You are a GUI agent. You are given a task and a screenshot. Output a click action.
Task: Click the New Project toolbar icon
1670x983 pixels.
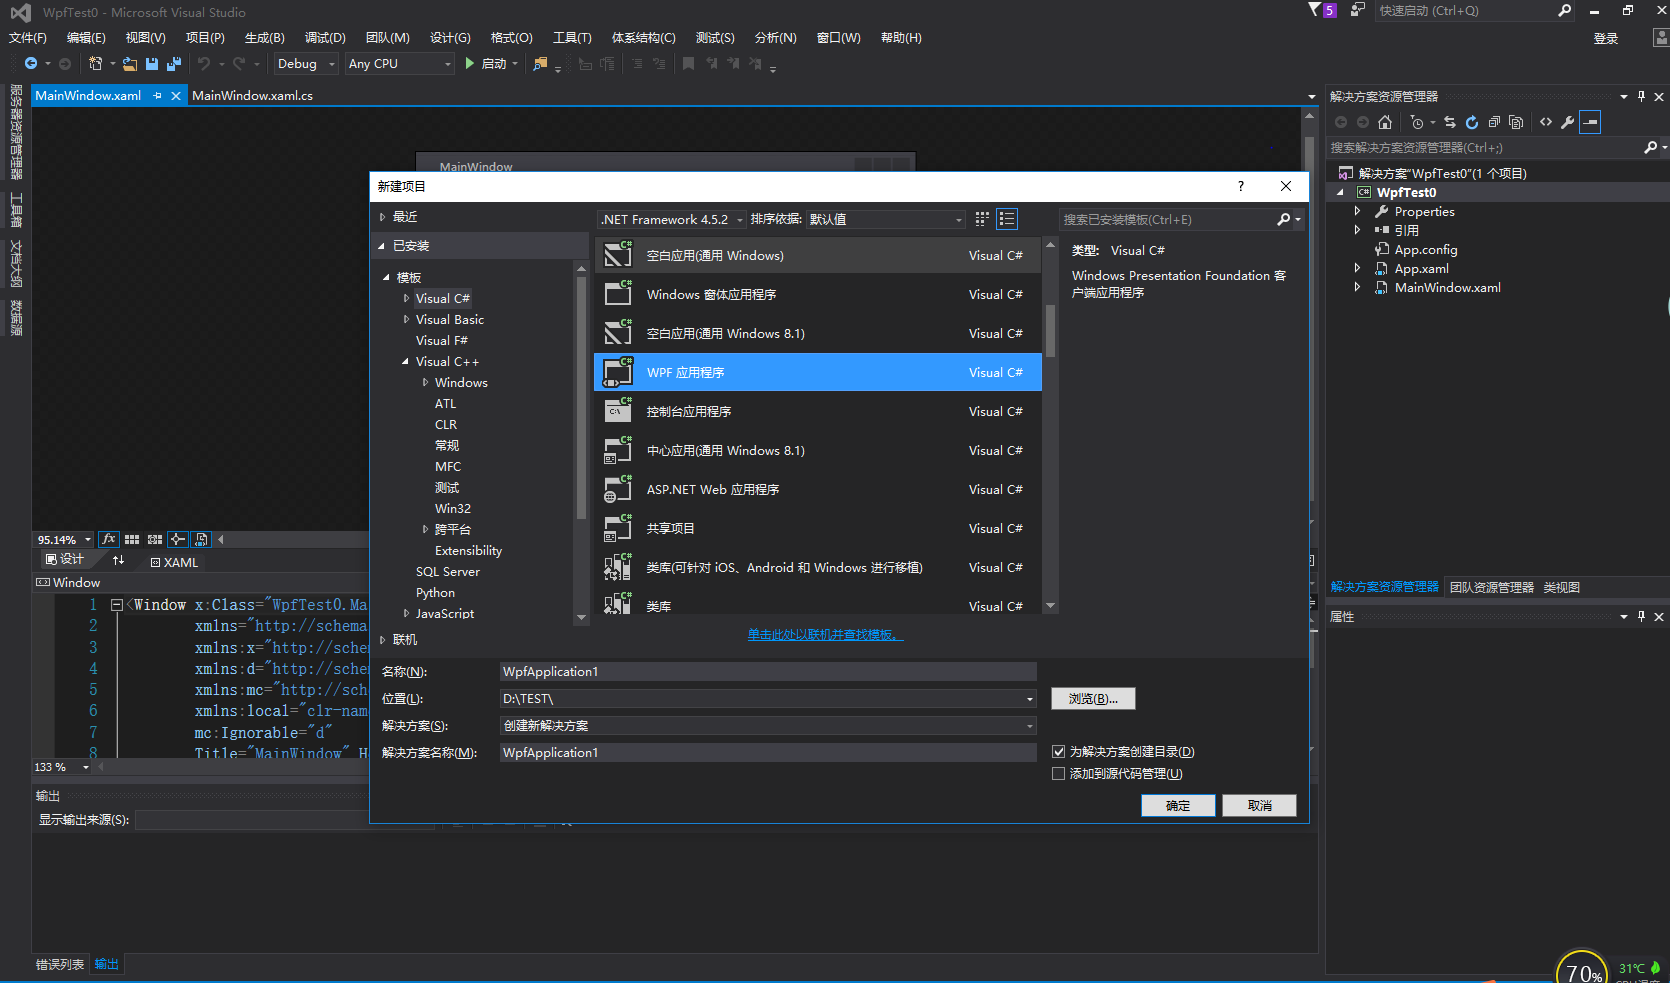click(95, 64)
